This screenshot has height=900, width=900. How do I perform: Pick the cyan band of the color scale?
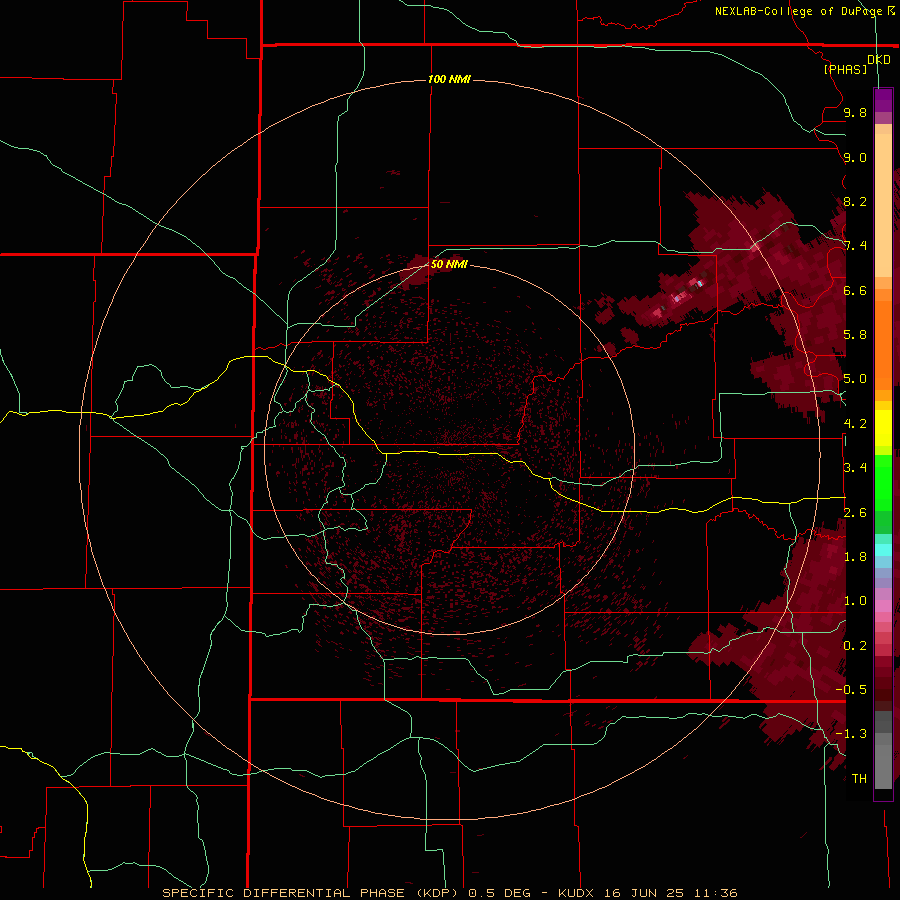(x=883, y=550)
